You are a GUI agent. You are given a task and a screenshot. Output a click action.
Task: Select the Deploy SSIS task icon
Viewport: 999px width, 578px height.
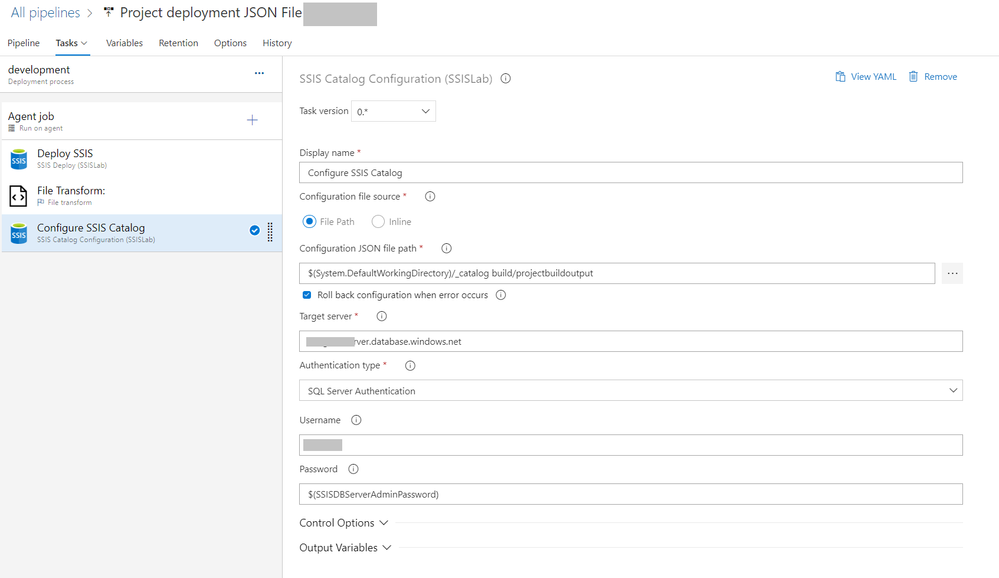[17, 159]
